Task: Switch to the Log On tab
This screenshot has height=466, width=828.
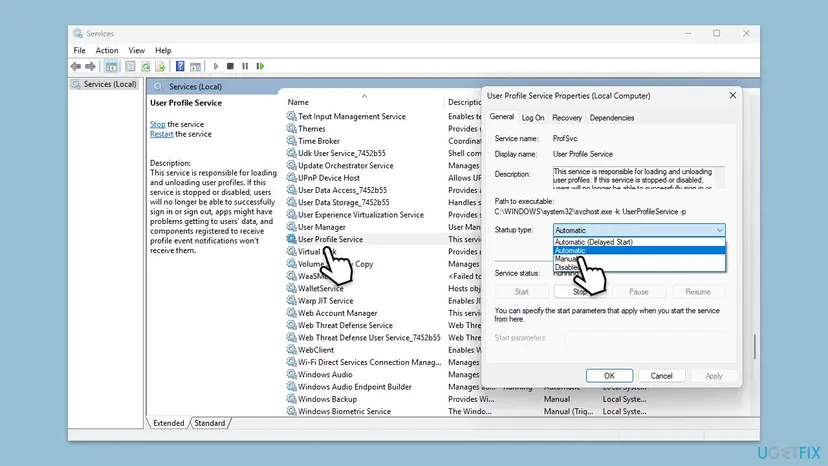Action: (533, 118)
